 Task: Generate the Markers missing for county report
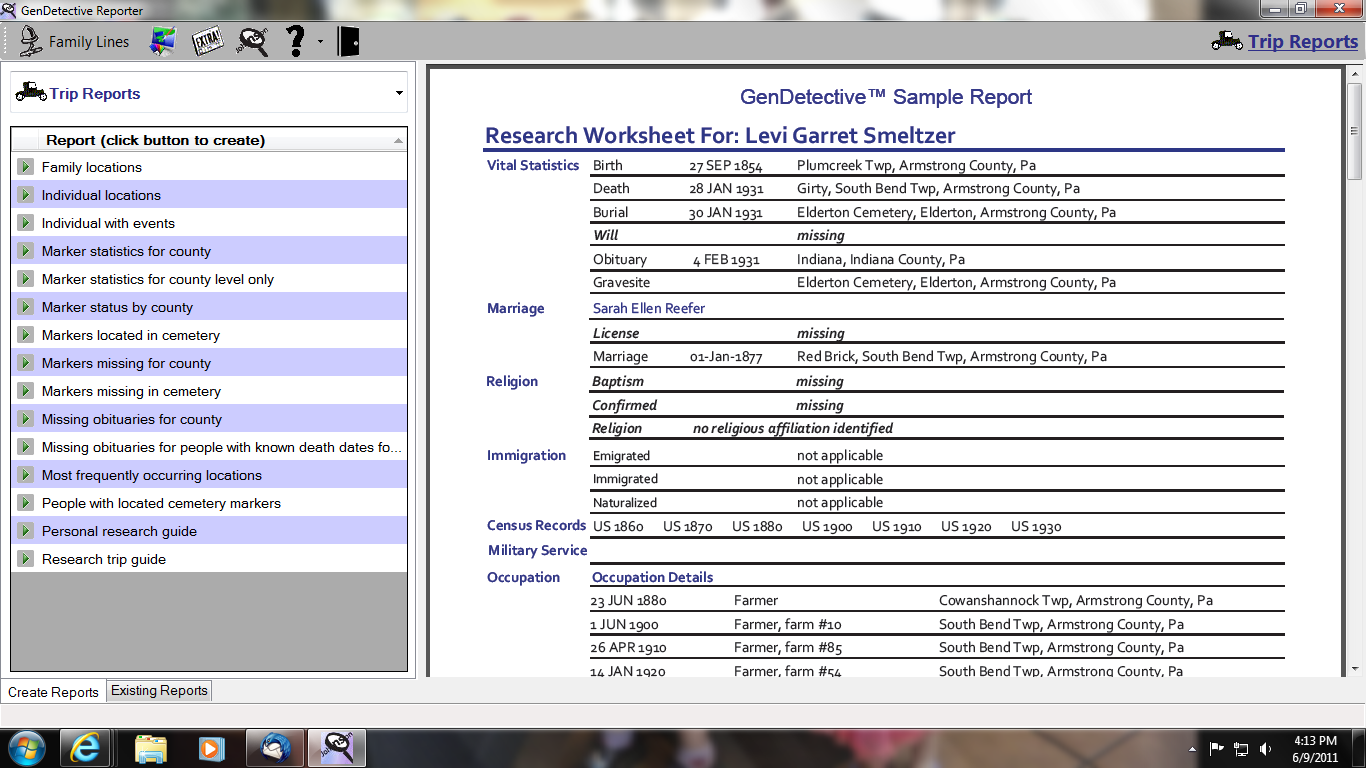coord(26,363)
